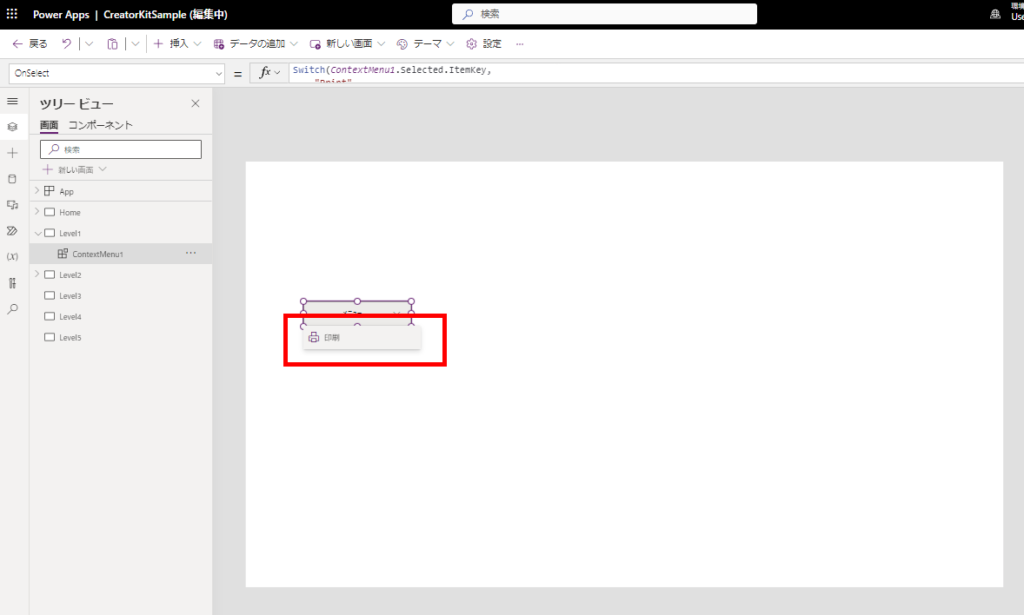The image size is (1024, 615).
Task: Switch to the Components (コンポーネント) tab
Action: [101, 125]
